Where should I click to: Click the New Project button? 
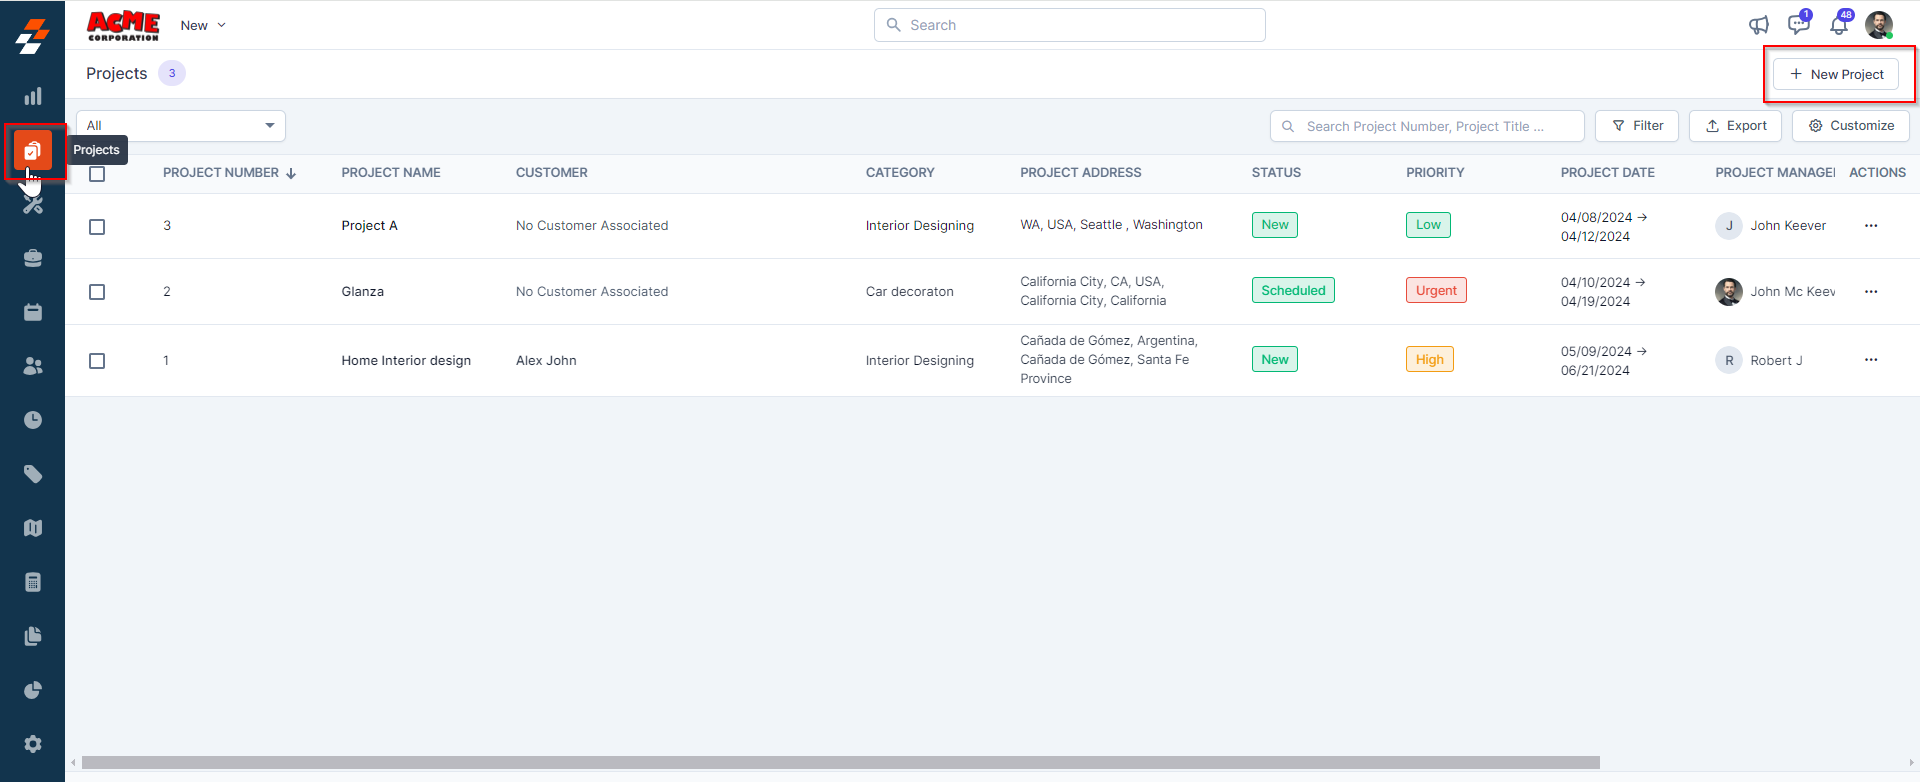[x=1836, y=74]
